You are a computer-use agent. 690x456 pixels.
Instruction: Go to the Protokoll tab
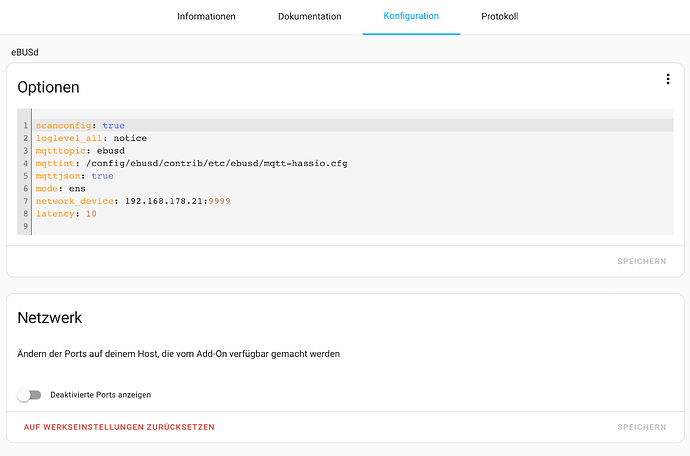(499, 17)
